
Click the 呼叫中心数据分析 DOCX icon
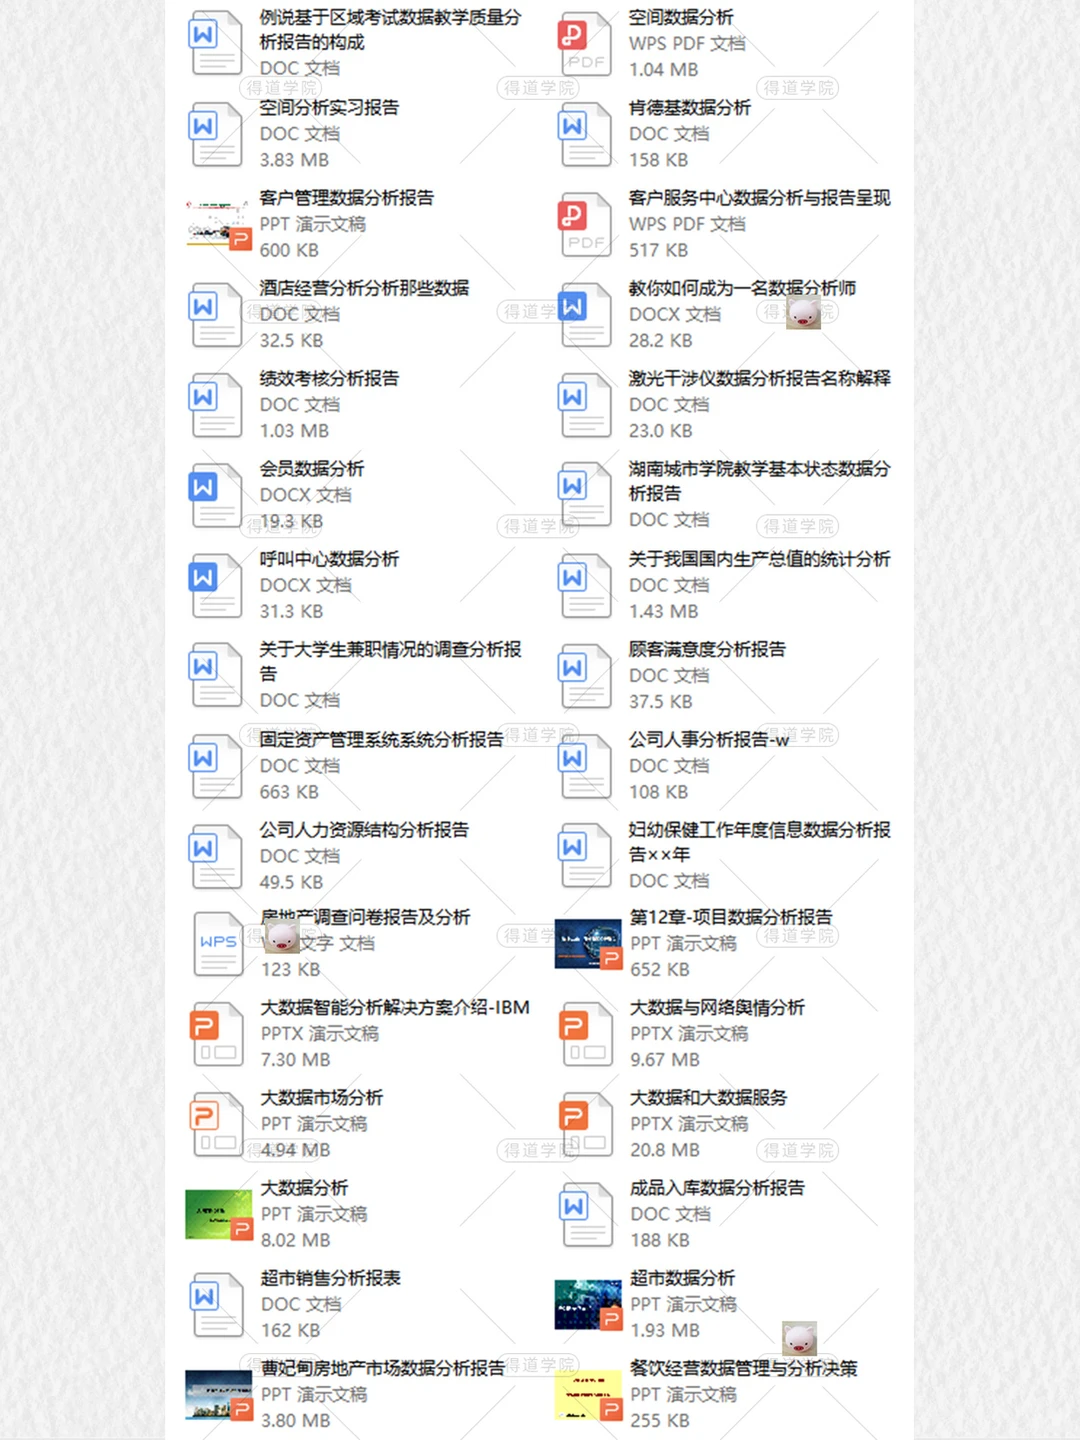[x=215, y=585]
